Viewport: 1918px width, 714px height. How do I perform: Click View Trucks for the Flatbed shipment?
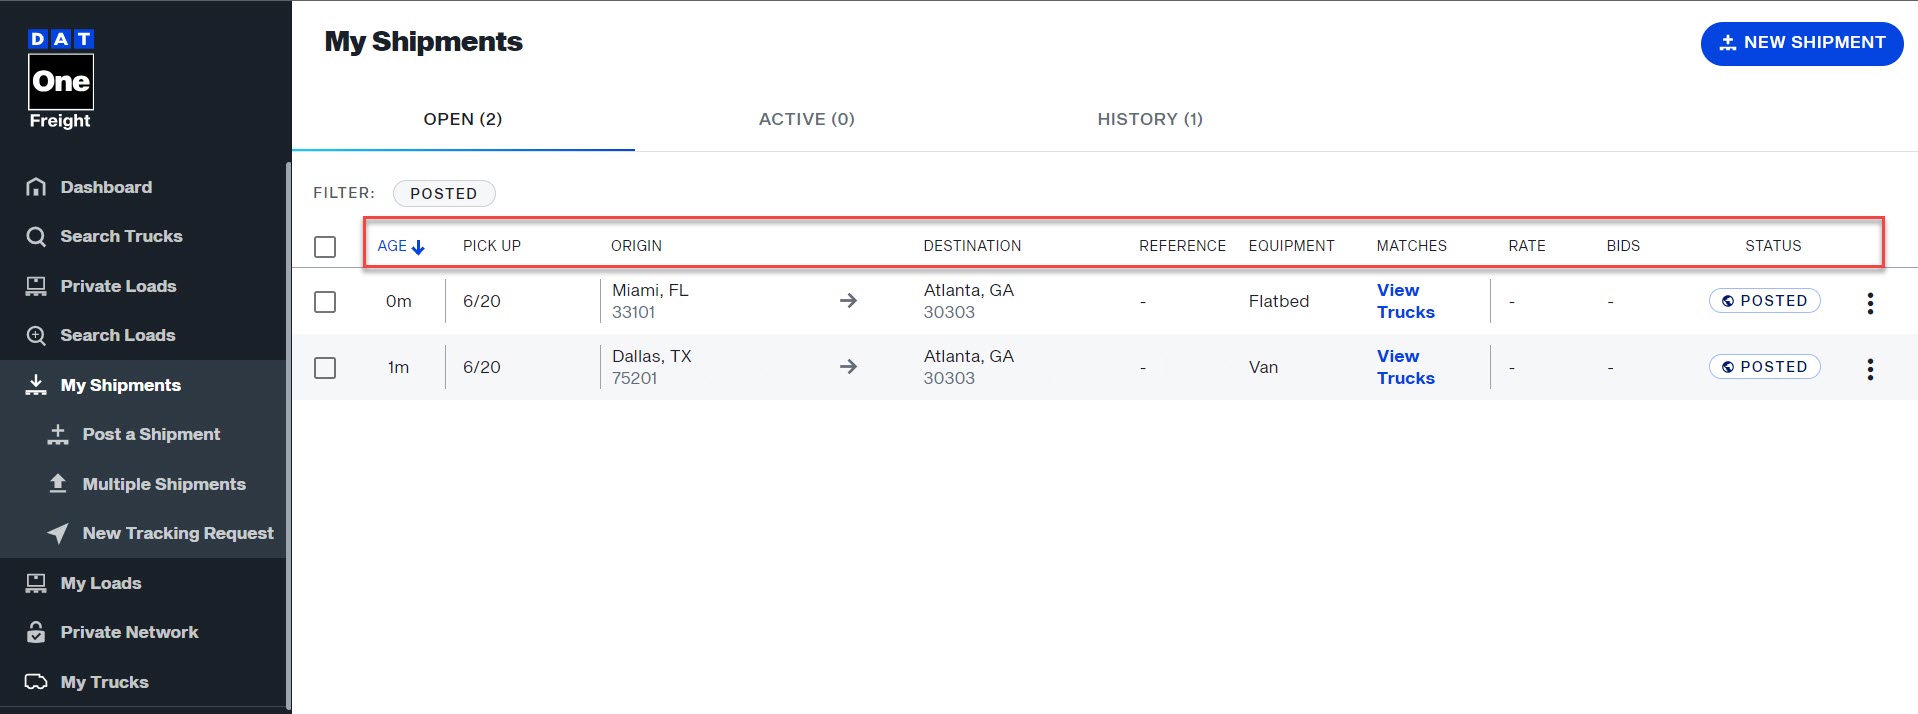[1405, 301]
